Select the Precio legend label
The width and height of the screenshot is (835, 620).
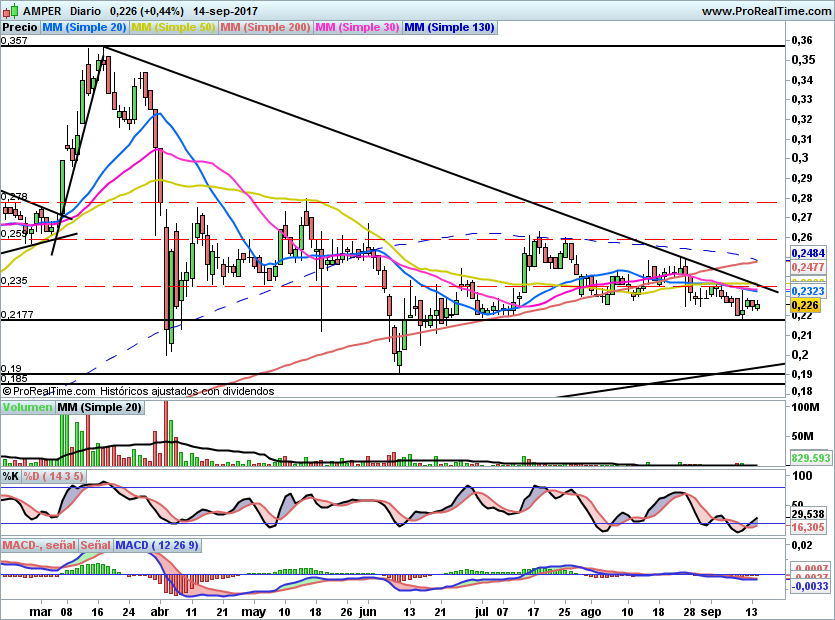coord(22,28)
